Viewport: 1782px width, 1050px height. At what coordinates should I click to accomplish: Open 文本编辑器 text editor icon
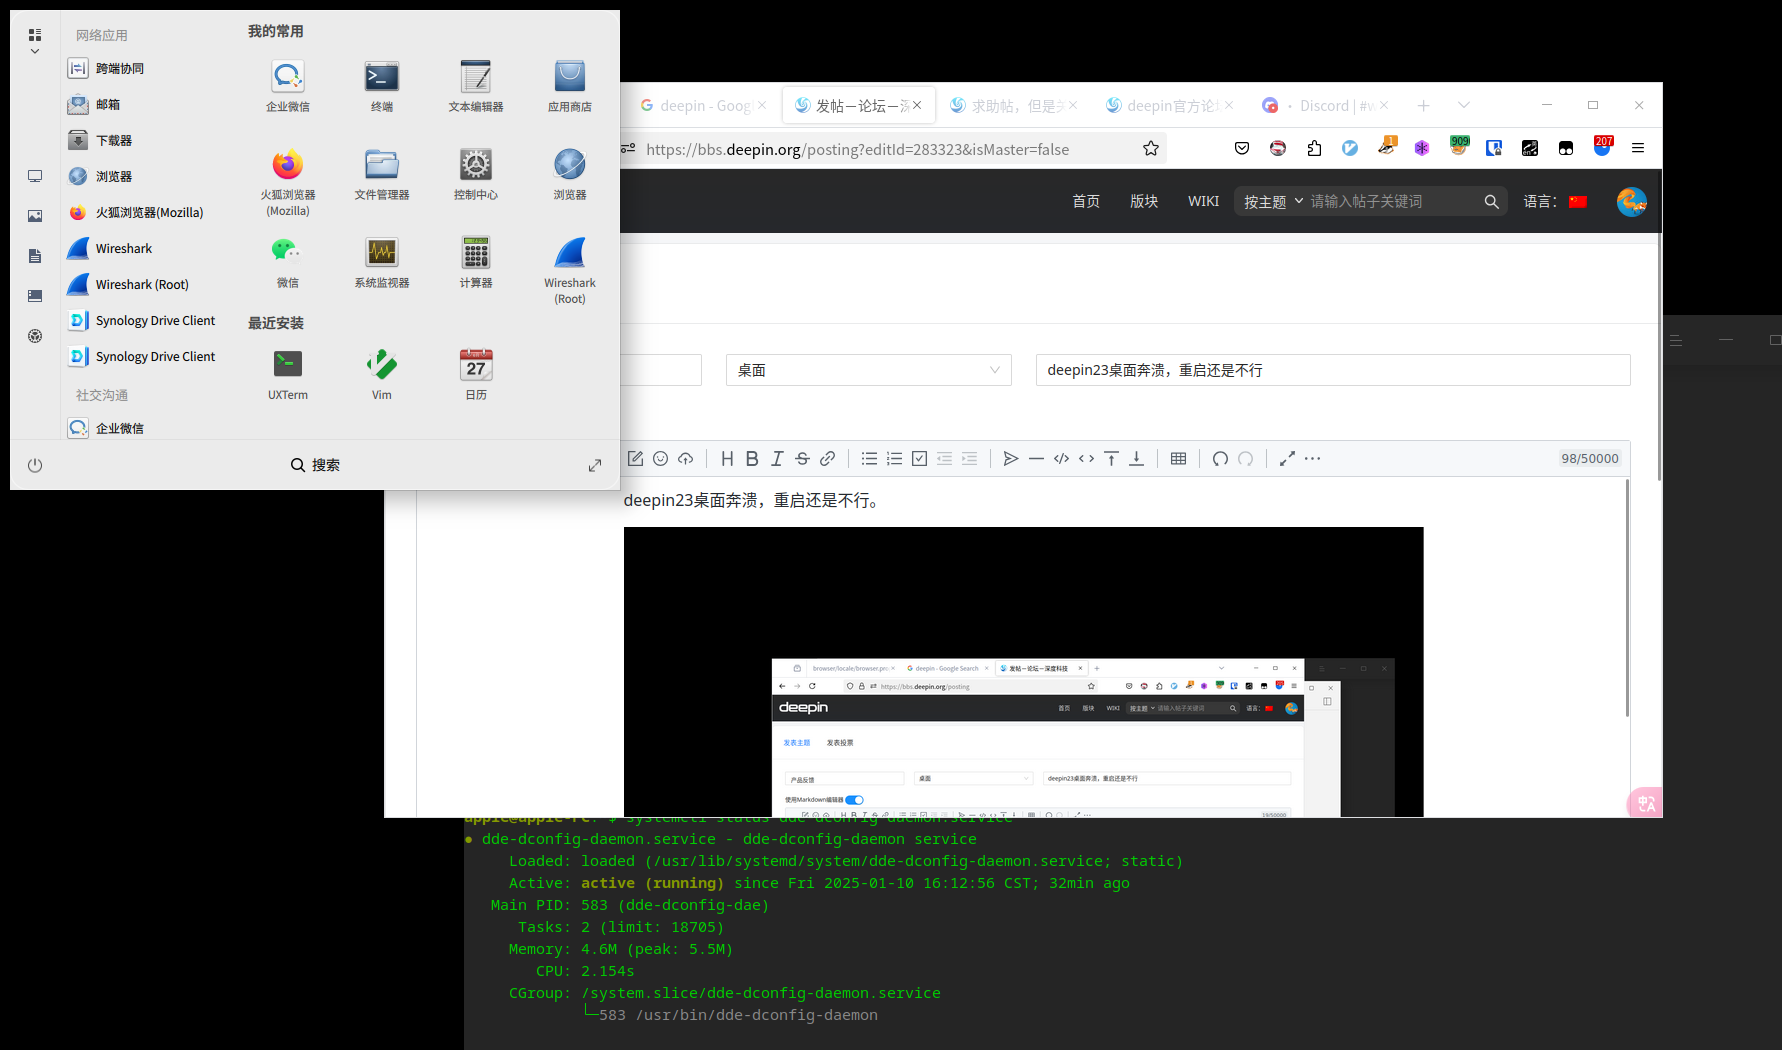point(476,85)
